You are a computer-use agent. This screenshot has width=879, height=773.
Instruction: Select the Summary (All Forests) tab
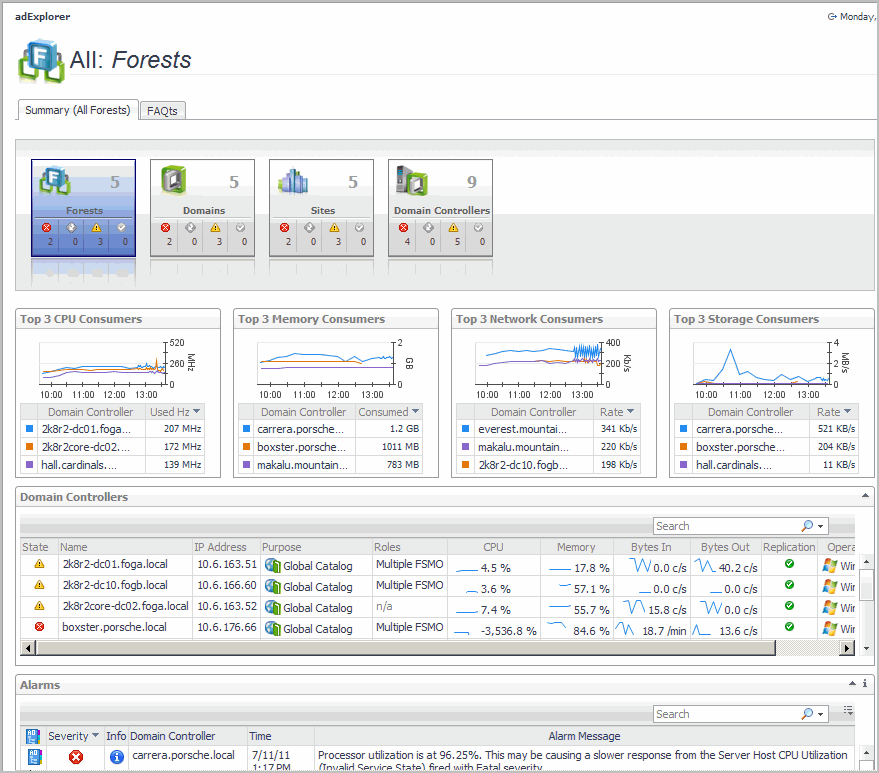point(78,110)
